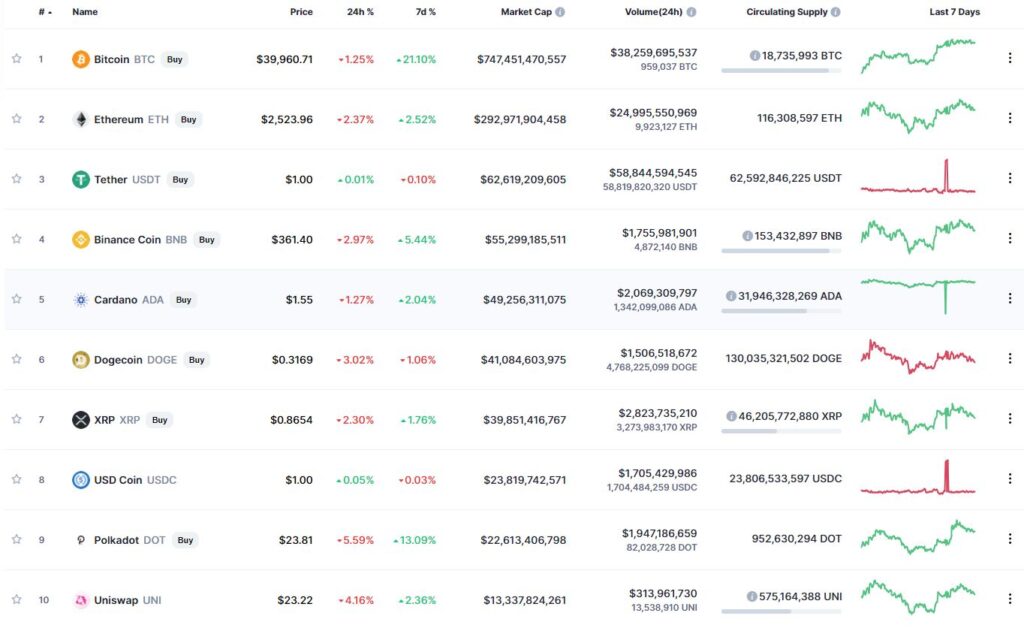Expand the three-dot menu for Polkadot

click(x=1010, y=539)
